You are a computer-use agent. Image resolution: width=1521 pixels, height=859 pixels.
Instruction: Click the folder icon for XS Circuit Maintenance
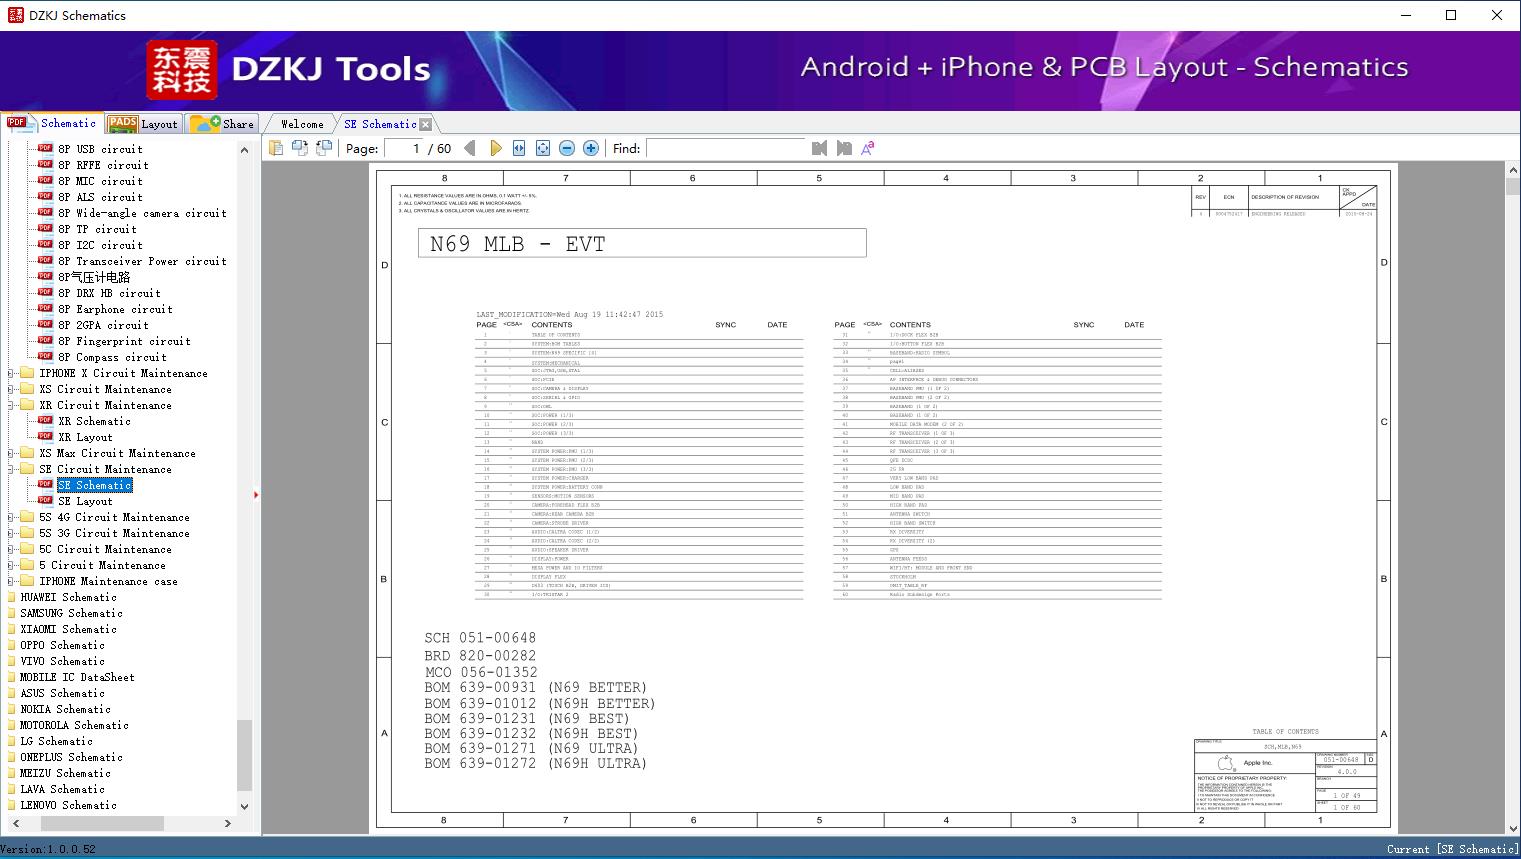(x=27, y=389)
